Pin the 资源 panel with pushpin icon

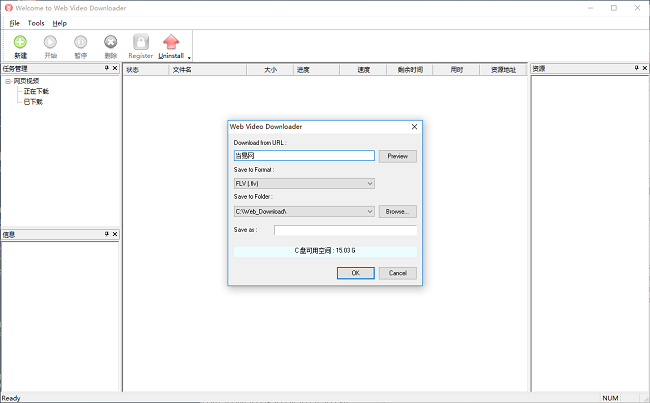click(635, 68)
